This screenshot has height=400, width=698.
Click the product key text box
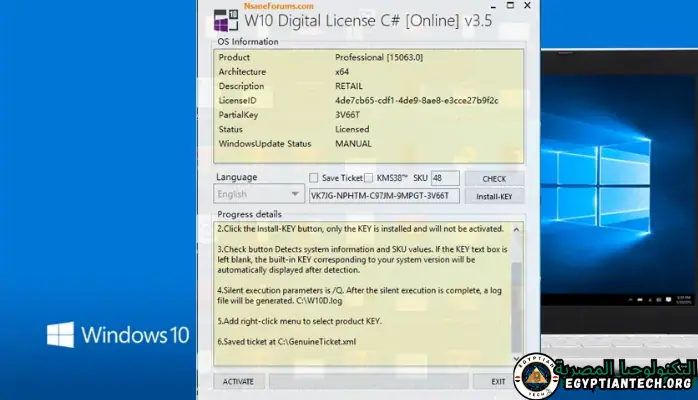click(x=384, y=196)
